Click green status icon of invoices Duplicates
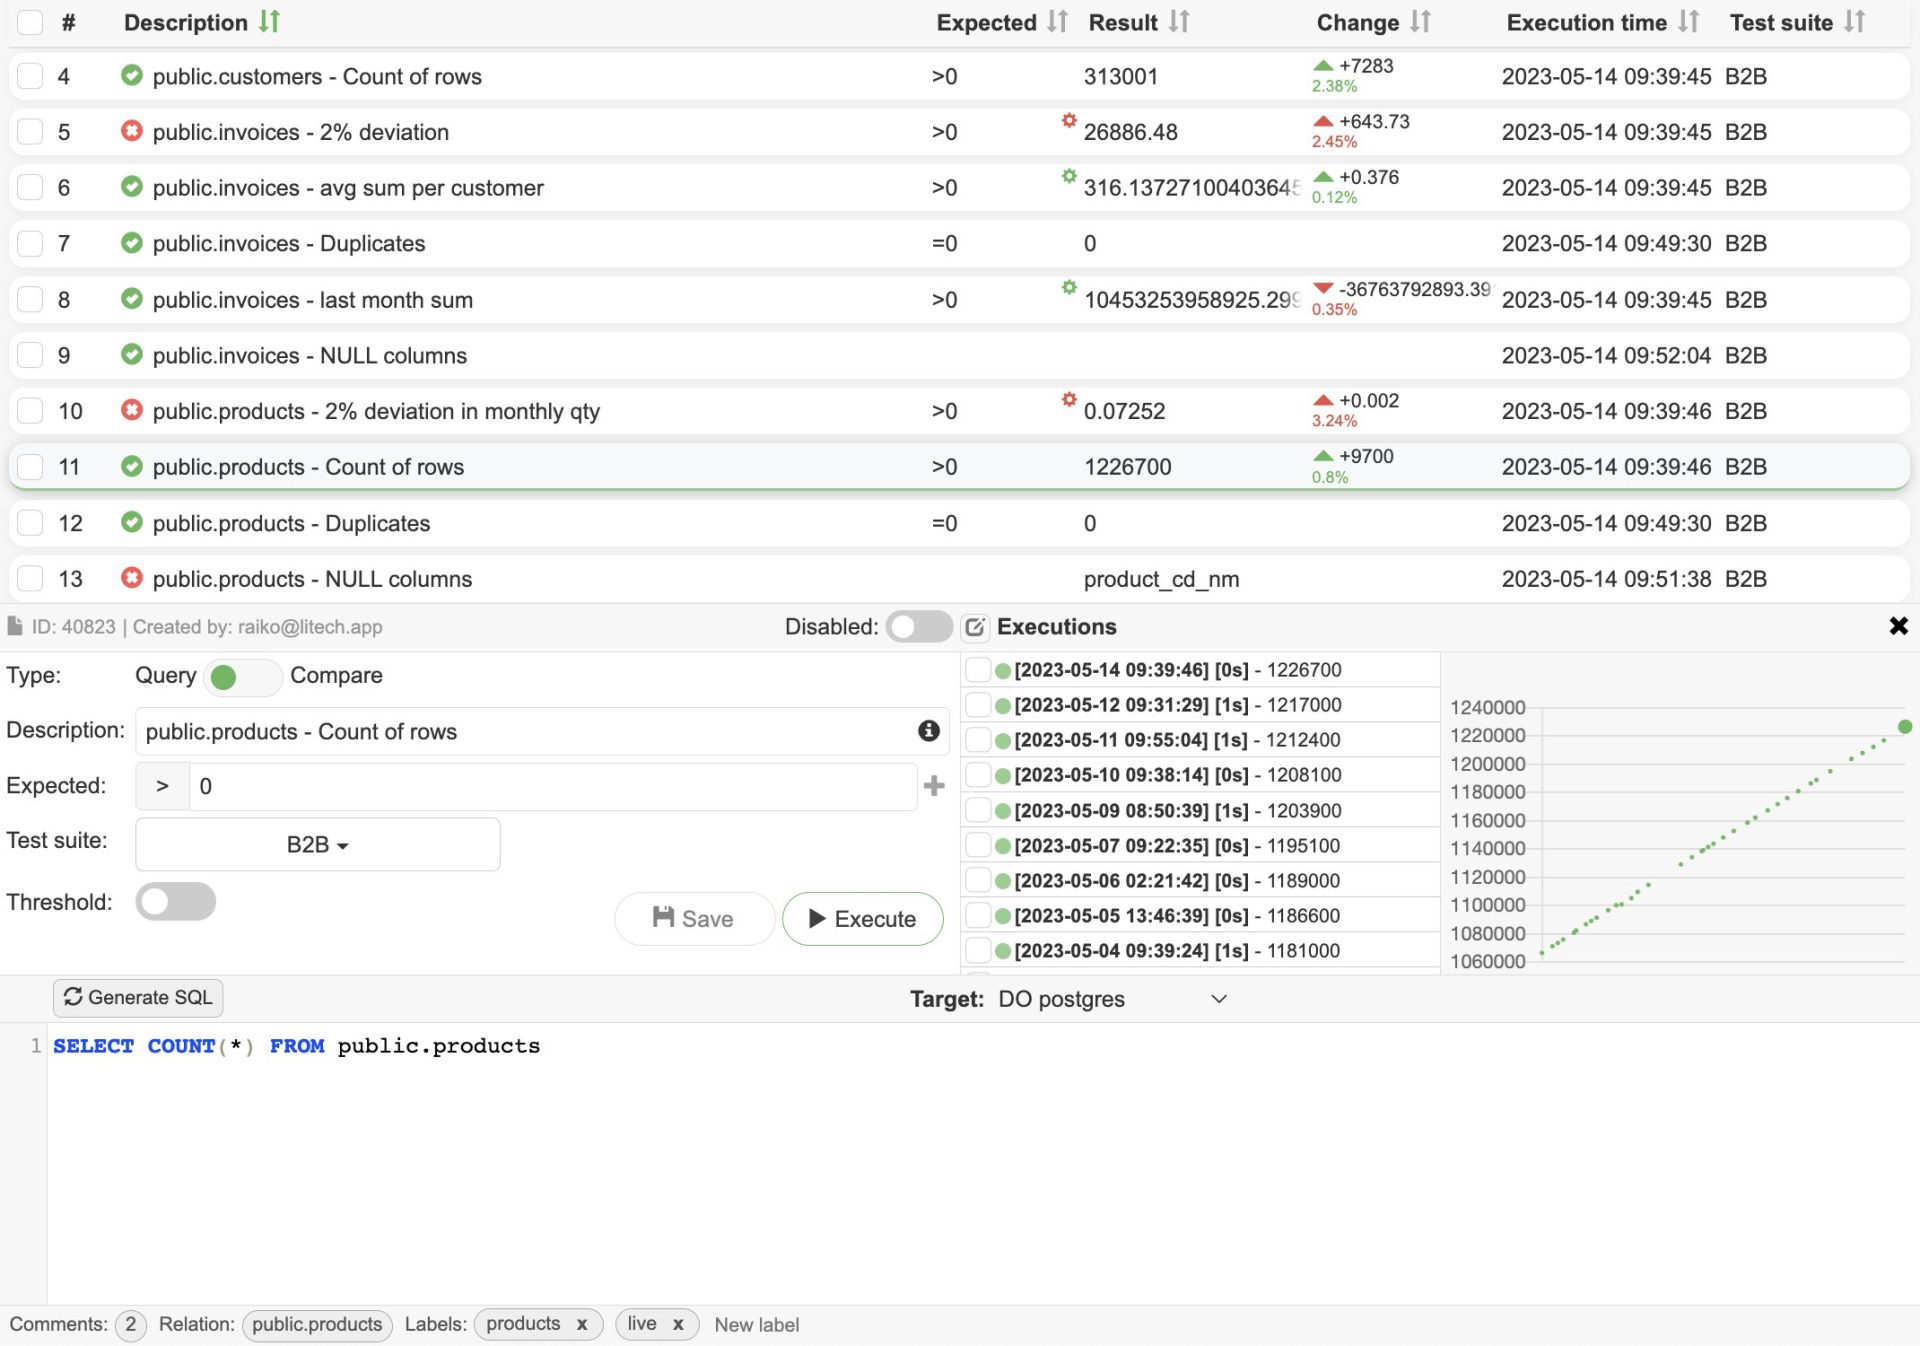The image size is (1920, 1346). click(131, 243)
